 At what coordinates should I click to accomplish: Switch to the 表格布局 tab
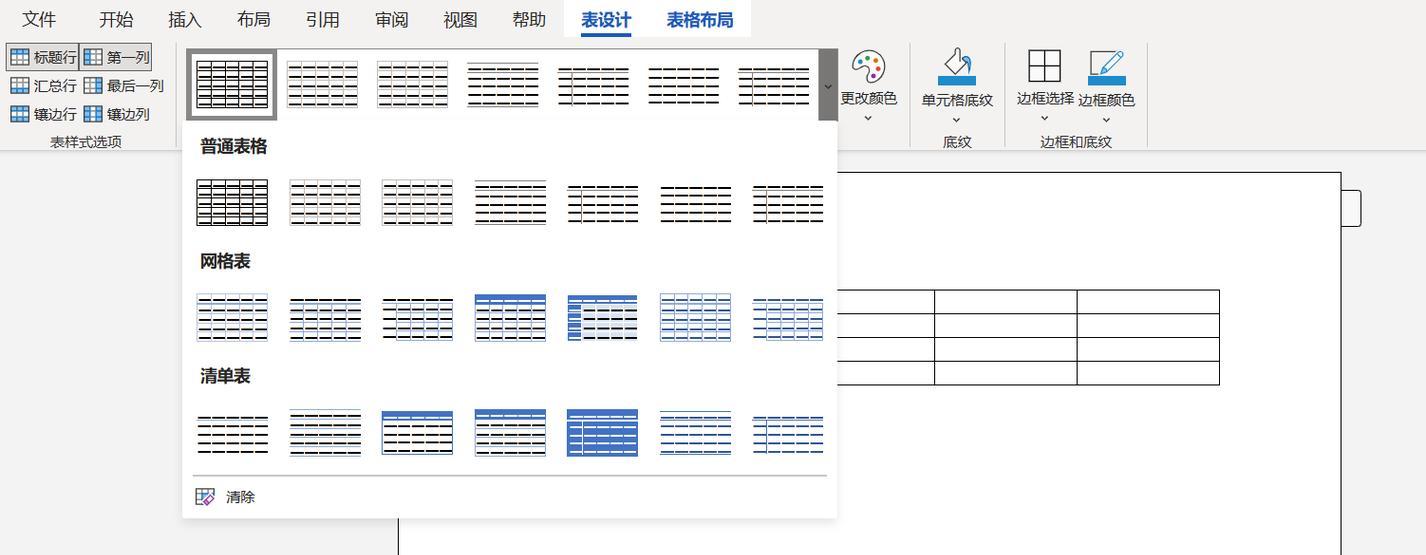699,20
